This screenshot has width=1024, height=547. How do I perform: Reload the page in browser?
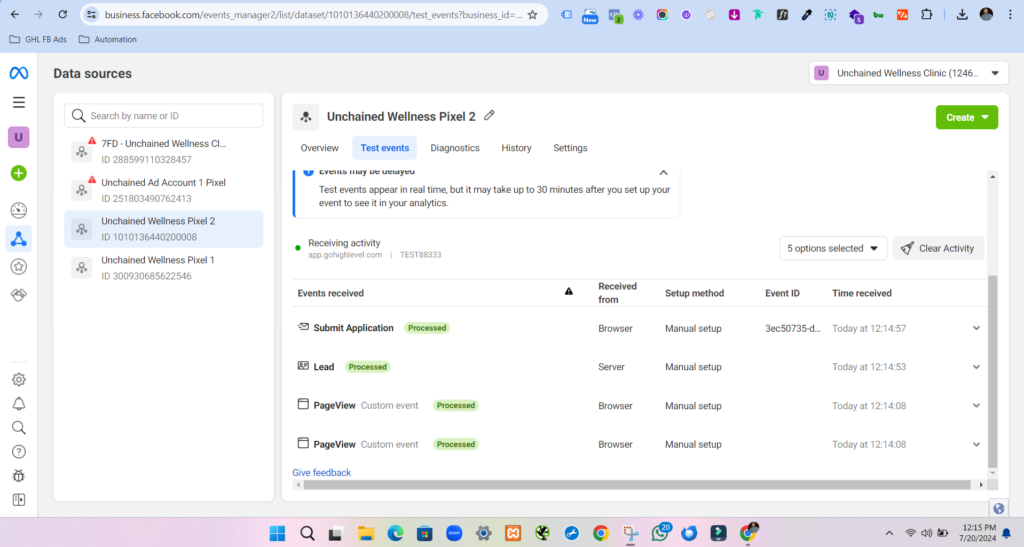tap(63, 14)
